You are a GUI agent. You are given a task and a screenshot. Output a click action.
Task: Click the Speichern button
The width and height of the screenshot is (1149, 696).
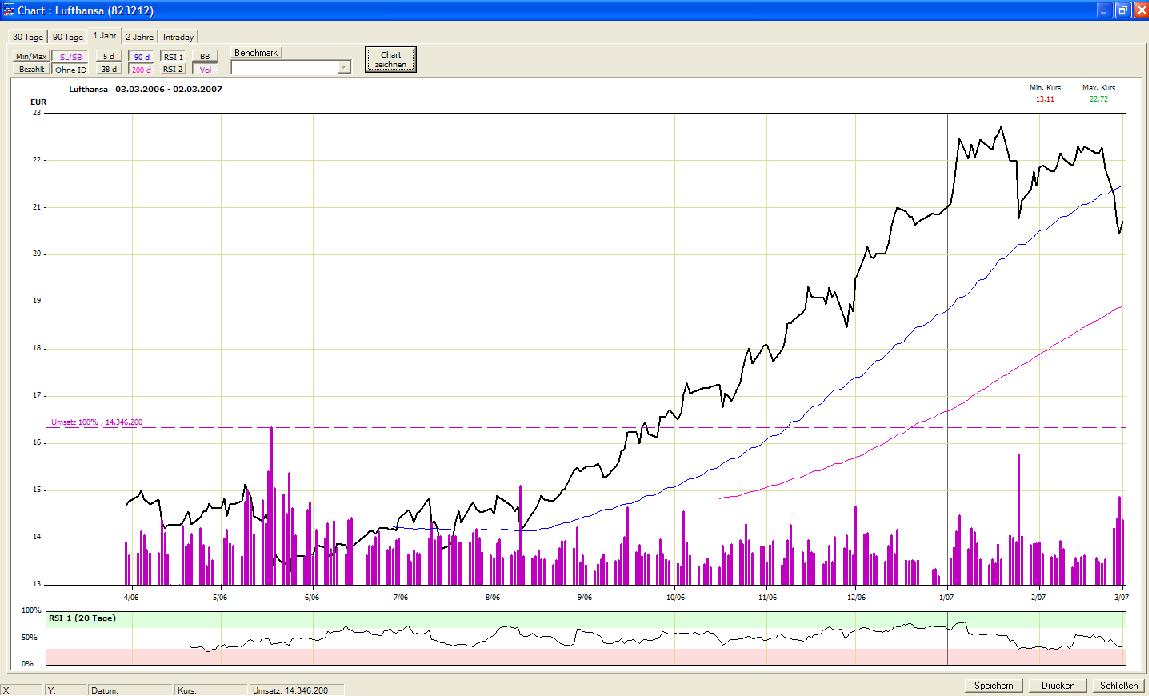(994, 686)
